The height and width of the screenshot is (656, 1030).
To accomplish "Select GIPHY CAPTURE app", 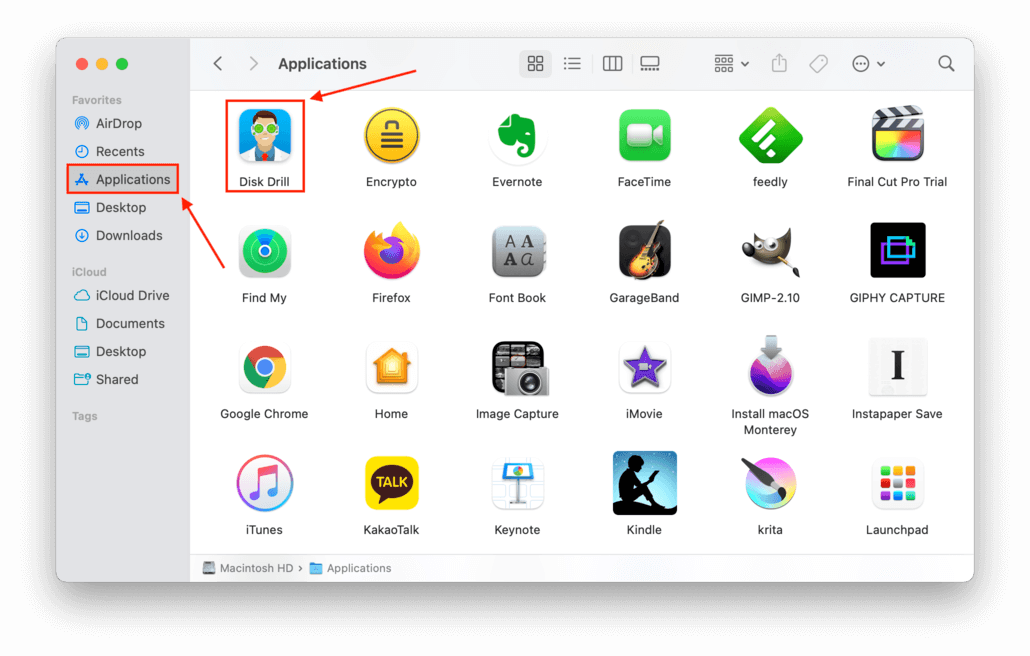I will click(897, 250).
